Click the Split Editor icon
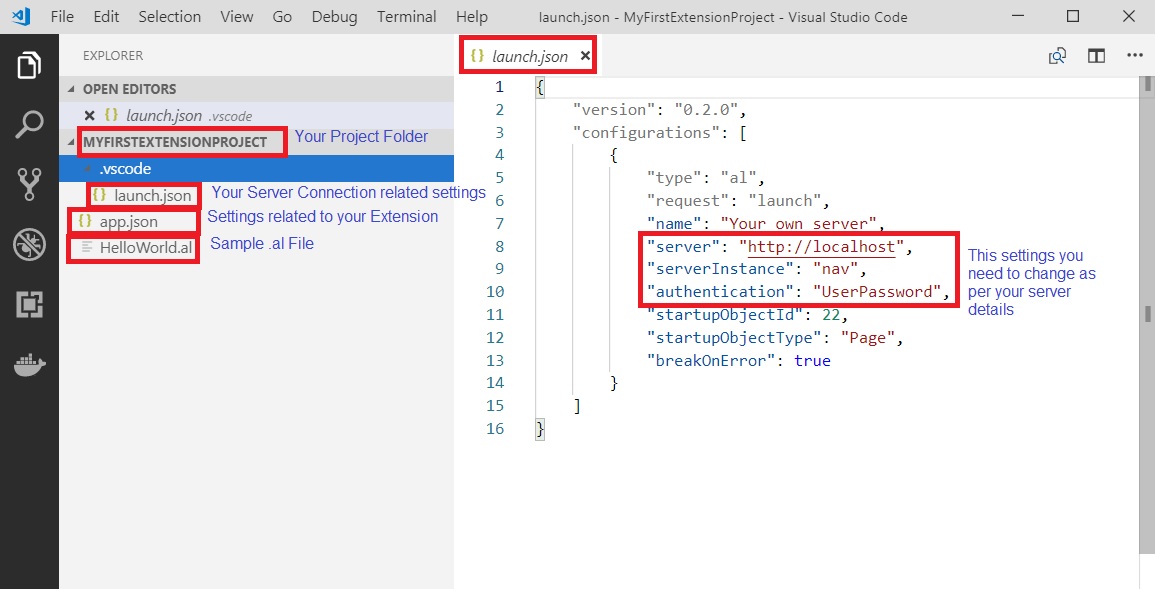This screenshot has height=589, width=1155. click(1096, 56)
